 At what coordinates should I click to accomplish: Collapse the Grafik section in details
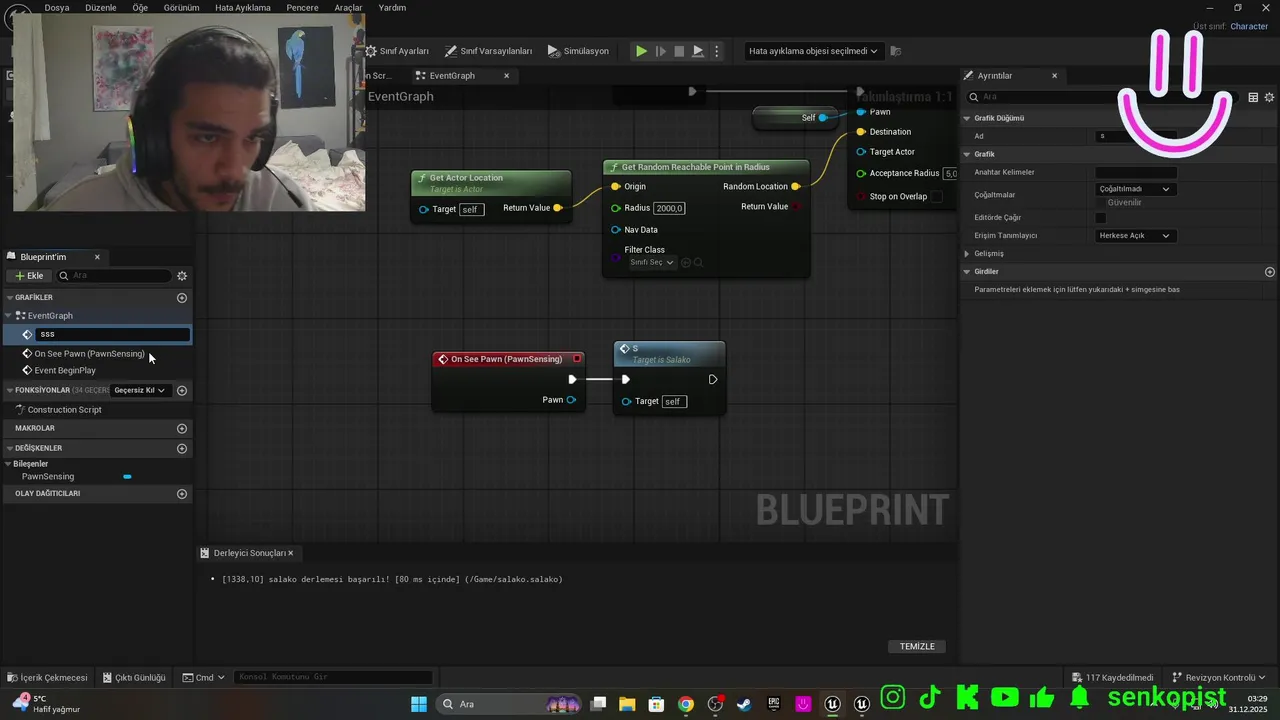(967, 155)
